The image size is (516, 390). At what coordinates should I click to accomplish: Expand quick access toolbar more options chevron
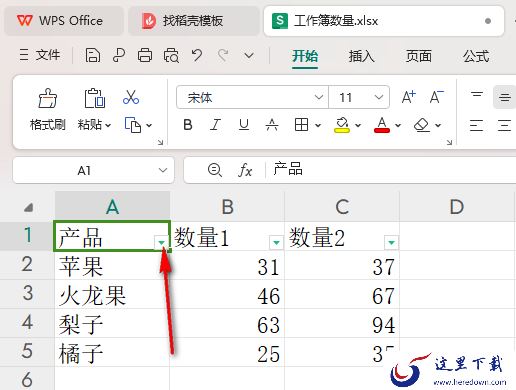[x=249, y=55]
